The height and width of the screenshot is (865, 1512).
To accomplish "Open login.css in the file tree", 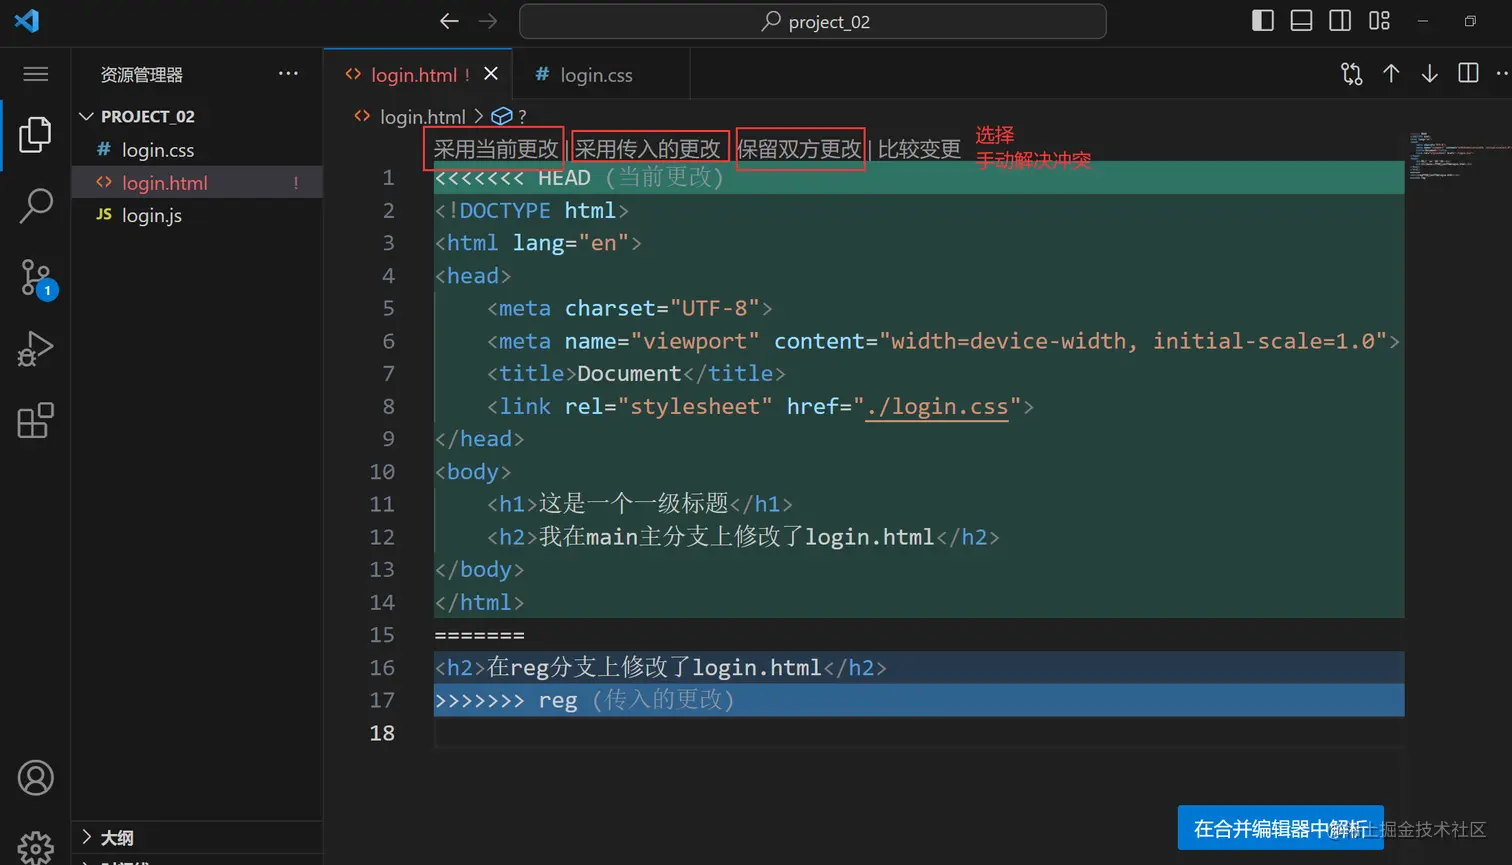I will 197,150.
